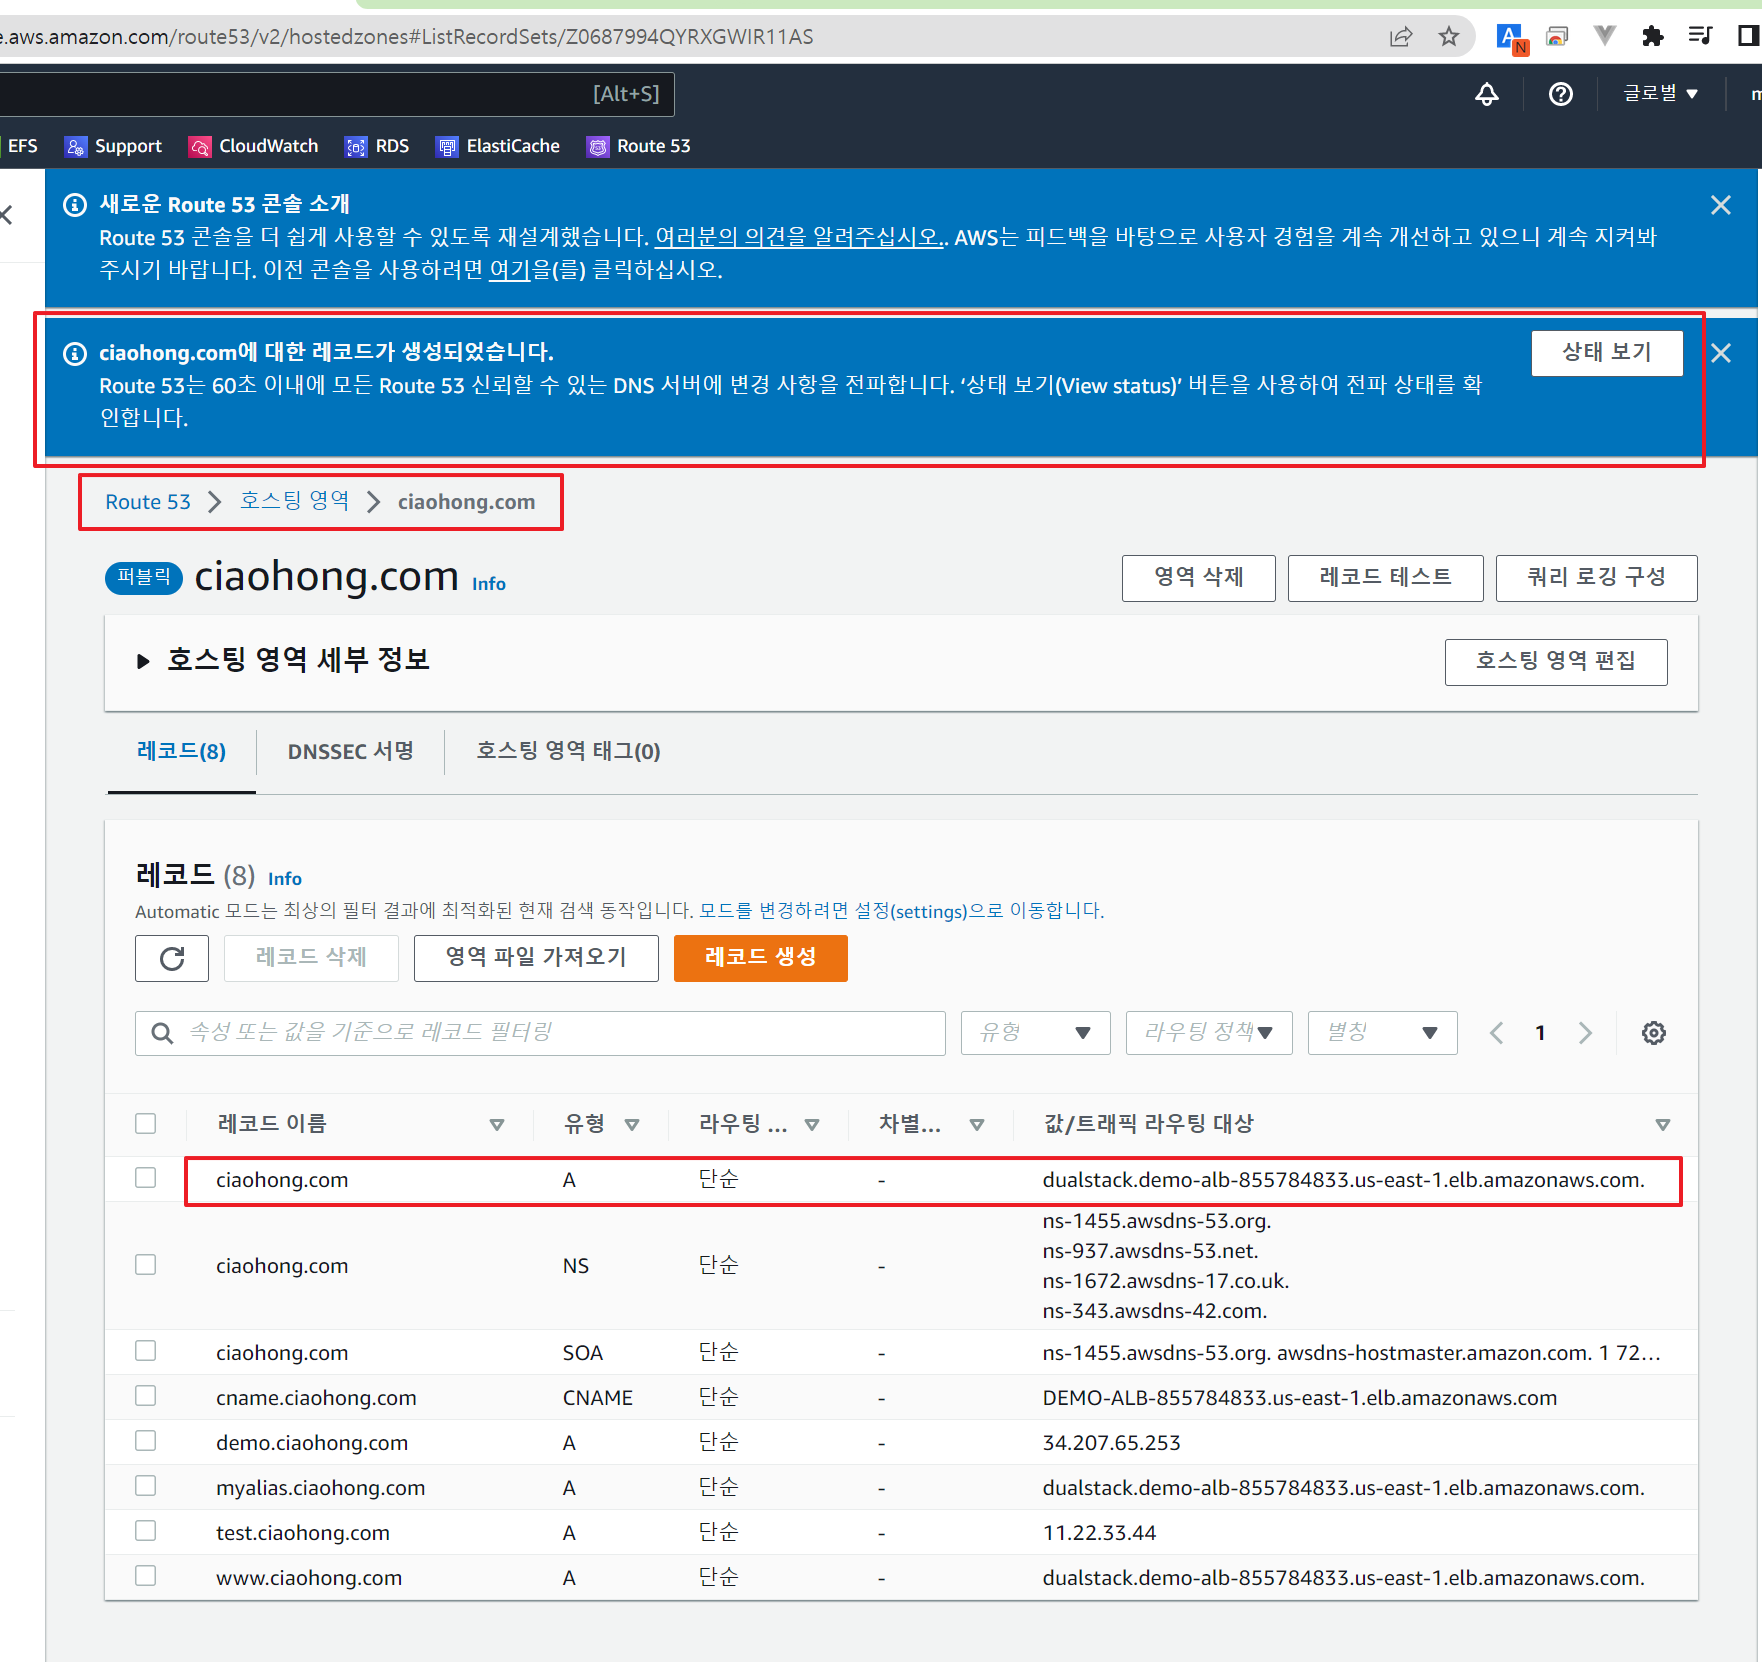
Task: Open the 유형 type filter dropdown
Action: point(1035,1033)
